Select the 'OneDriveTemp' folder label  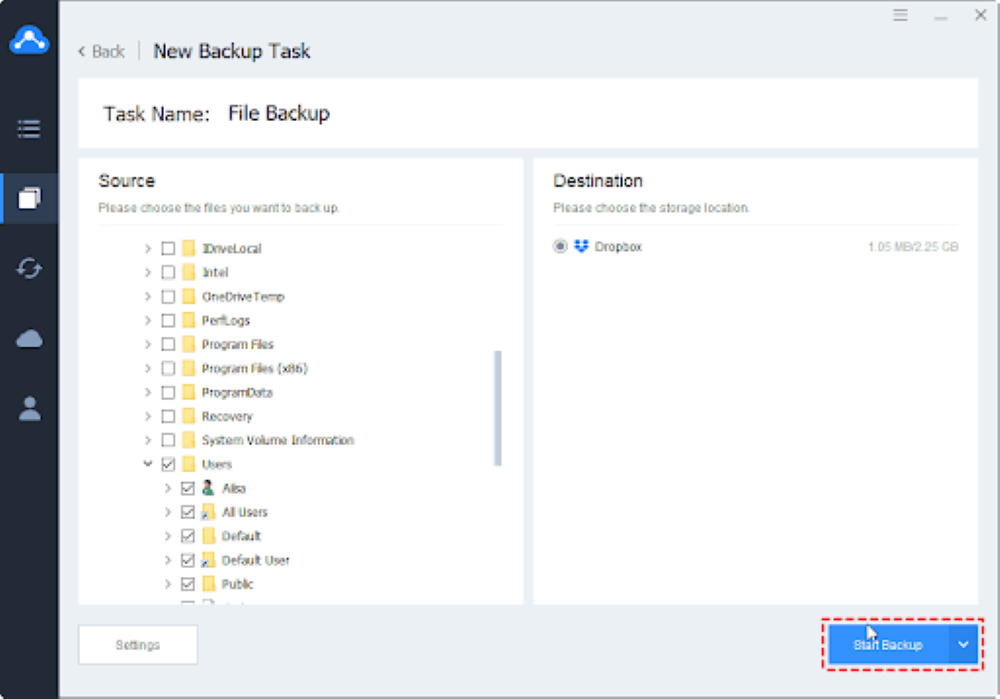tap(243, 297)
